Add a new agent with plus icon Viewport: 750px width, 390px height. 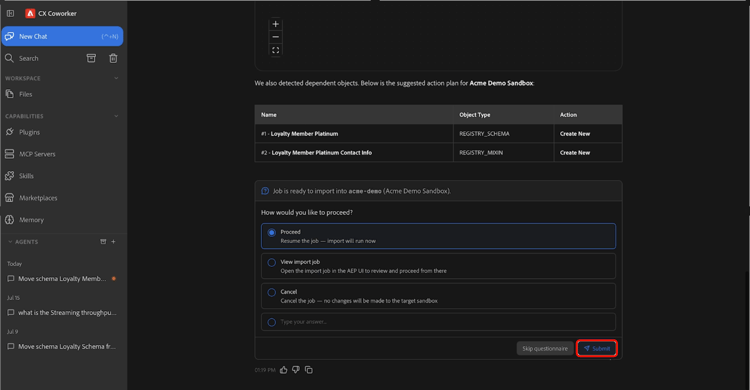[113, 242]
